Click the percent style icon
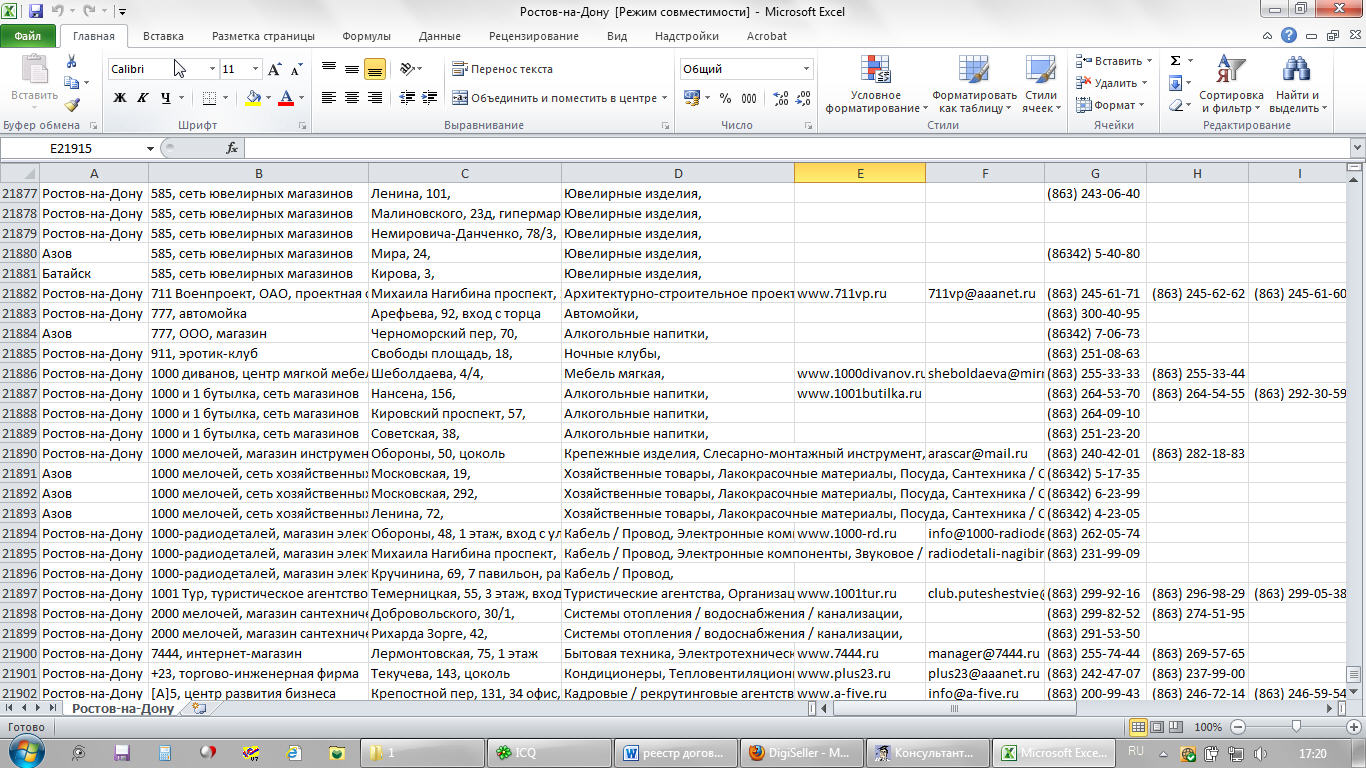This screenshot has width=1366, height=768. tap(725, 98)
